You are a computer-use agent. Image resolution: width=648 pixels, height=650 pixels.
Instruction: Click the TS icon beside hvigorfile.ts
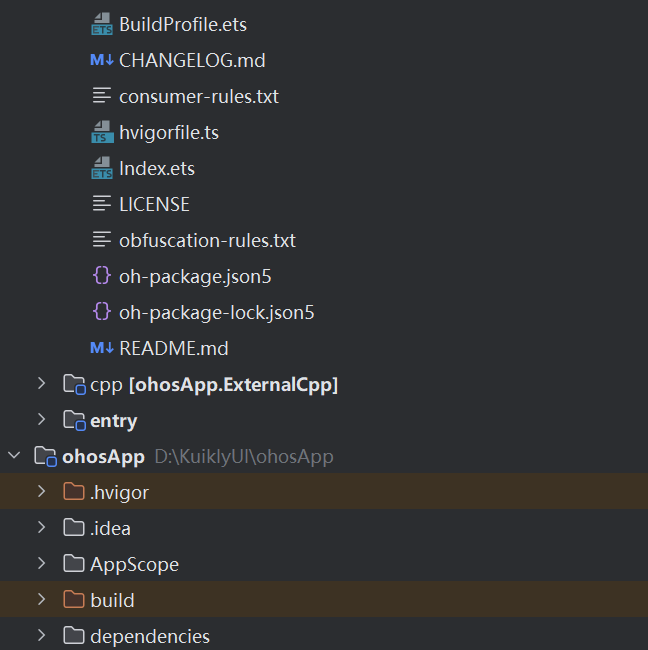102,132
